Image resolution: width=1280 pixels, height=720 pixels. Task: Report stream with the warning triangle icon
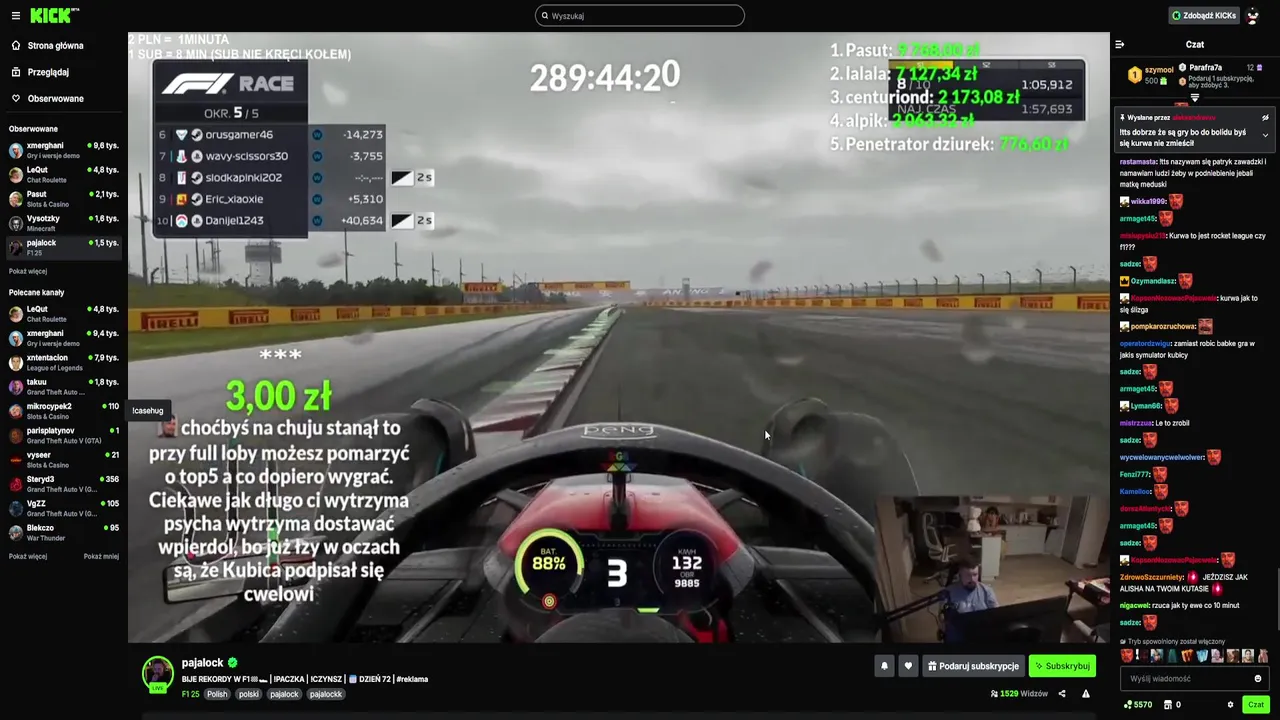click(x=1086, y=694)
